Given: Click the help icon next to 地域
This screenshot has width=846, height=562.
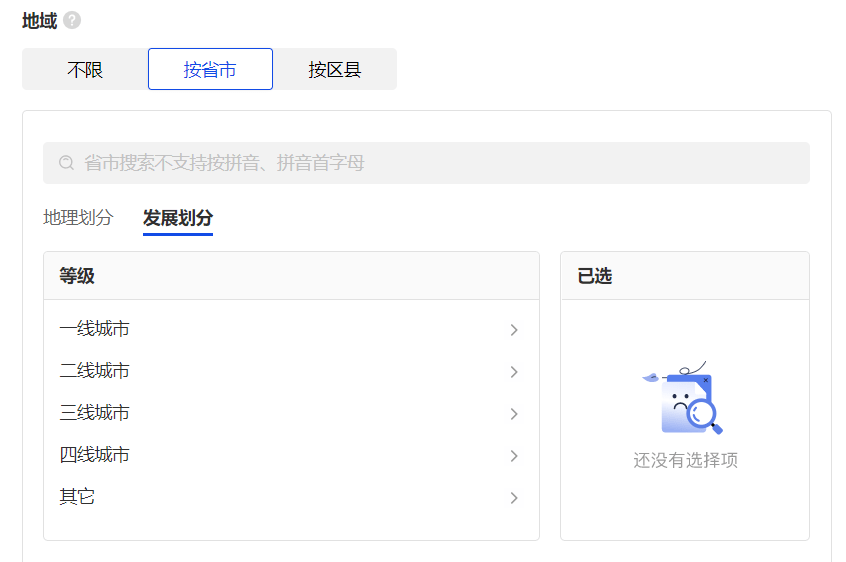Looking at the screenshot, I should point(72,20).
